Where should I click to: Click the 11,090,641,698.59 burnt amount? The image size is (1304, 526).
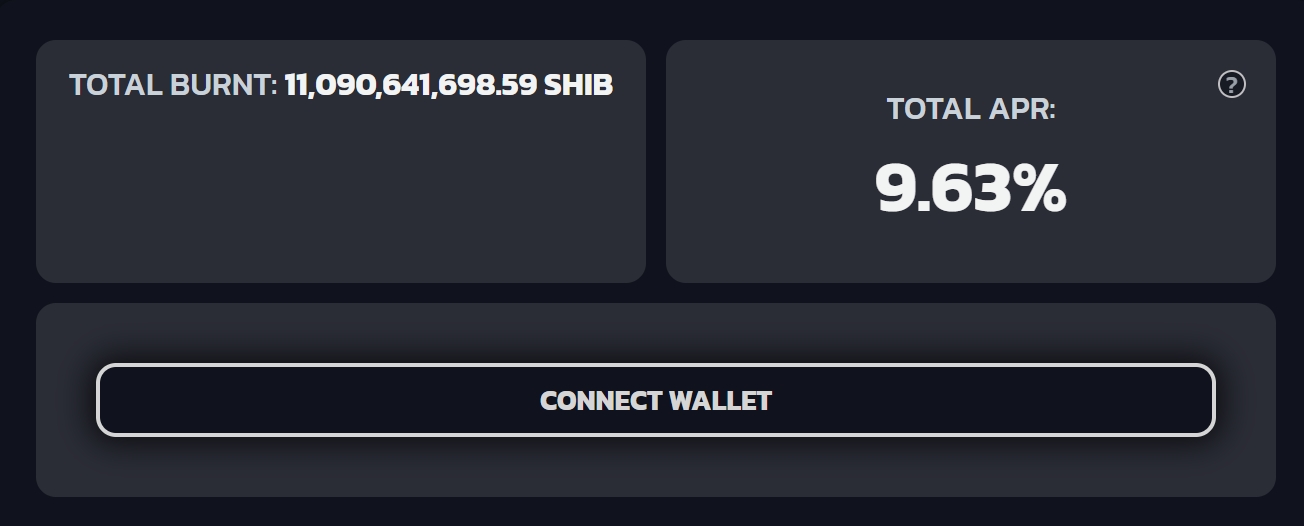411,85
